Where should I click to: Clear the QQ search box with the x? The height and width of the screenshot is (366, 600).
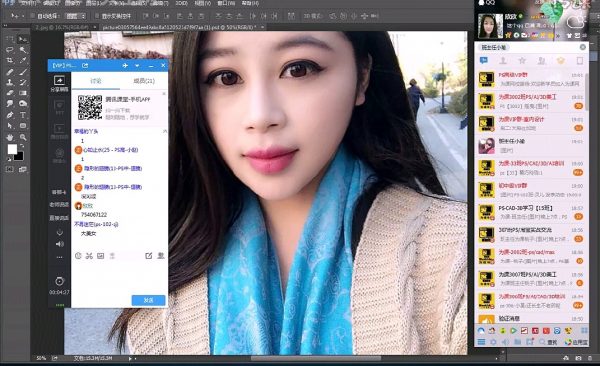(582, 47)
